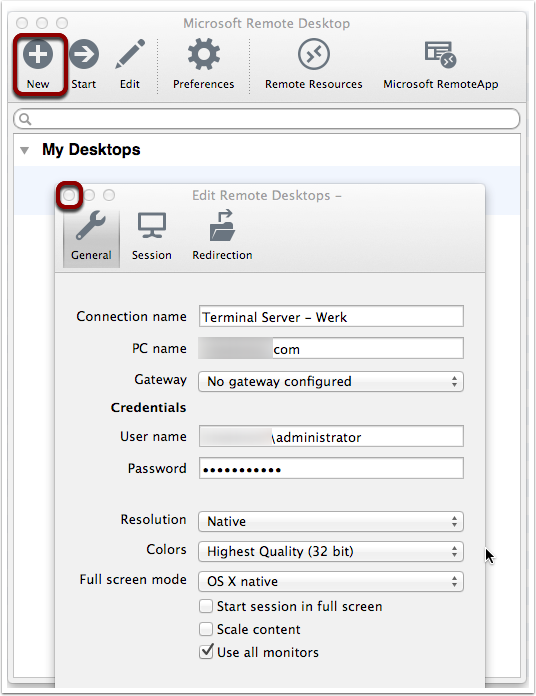
Task: Click the Password field
Action: 331,468
